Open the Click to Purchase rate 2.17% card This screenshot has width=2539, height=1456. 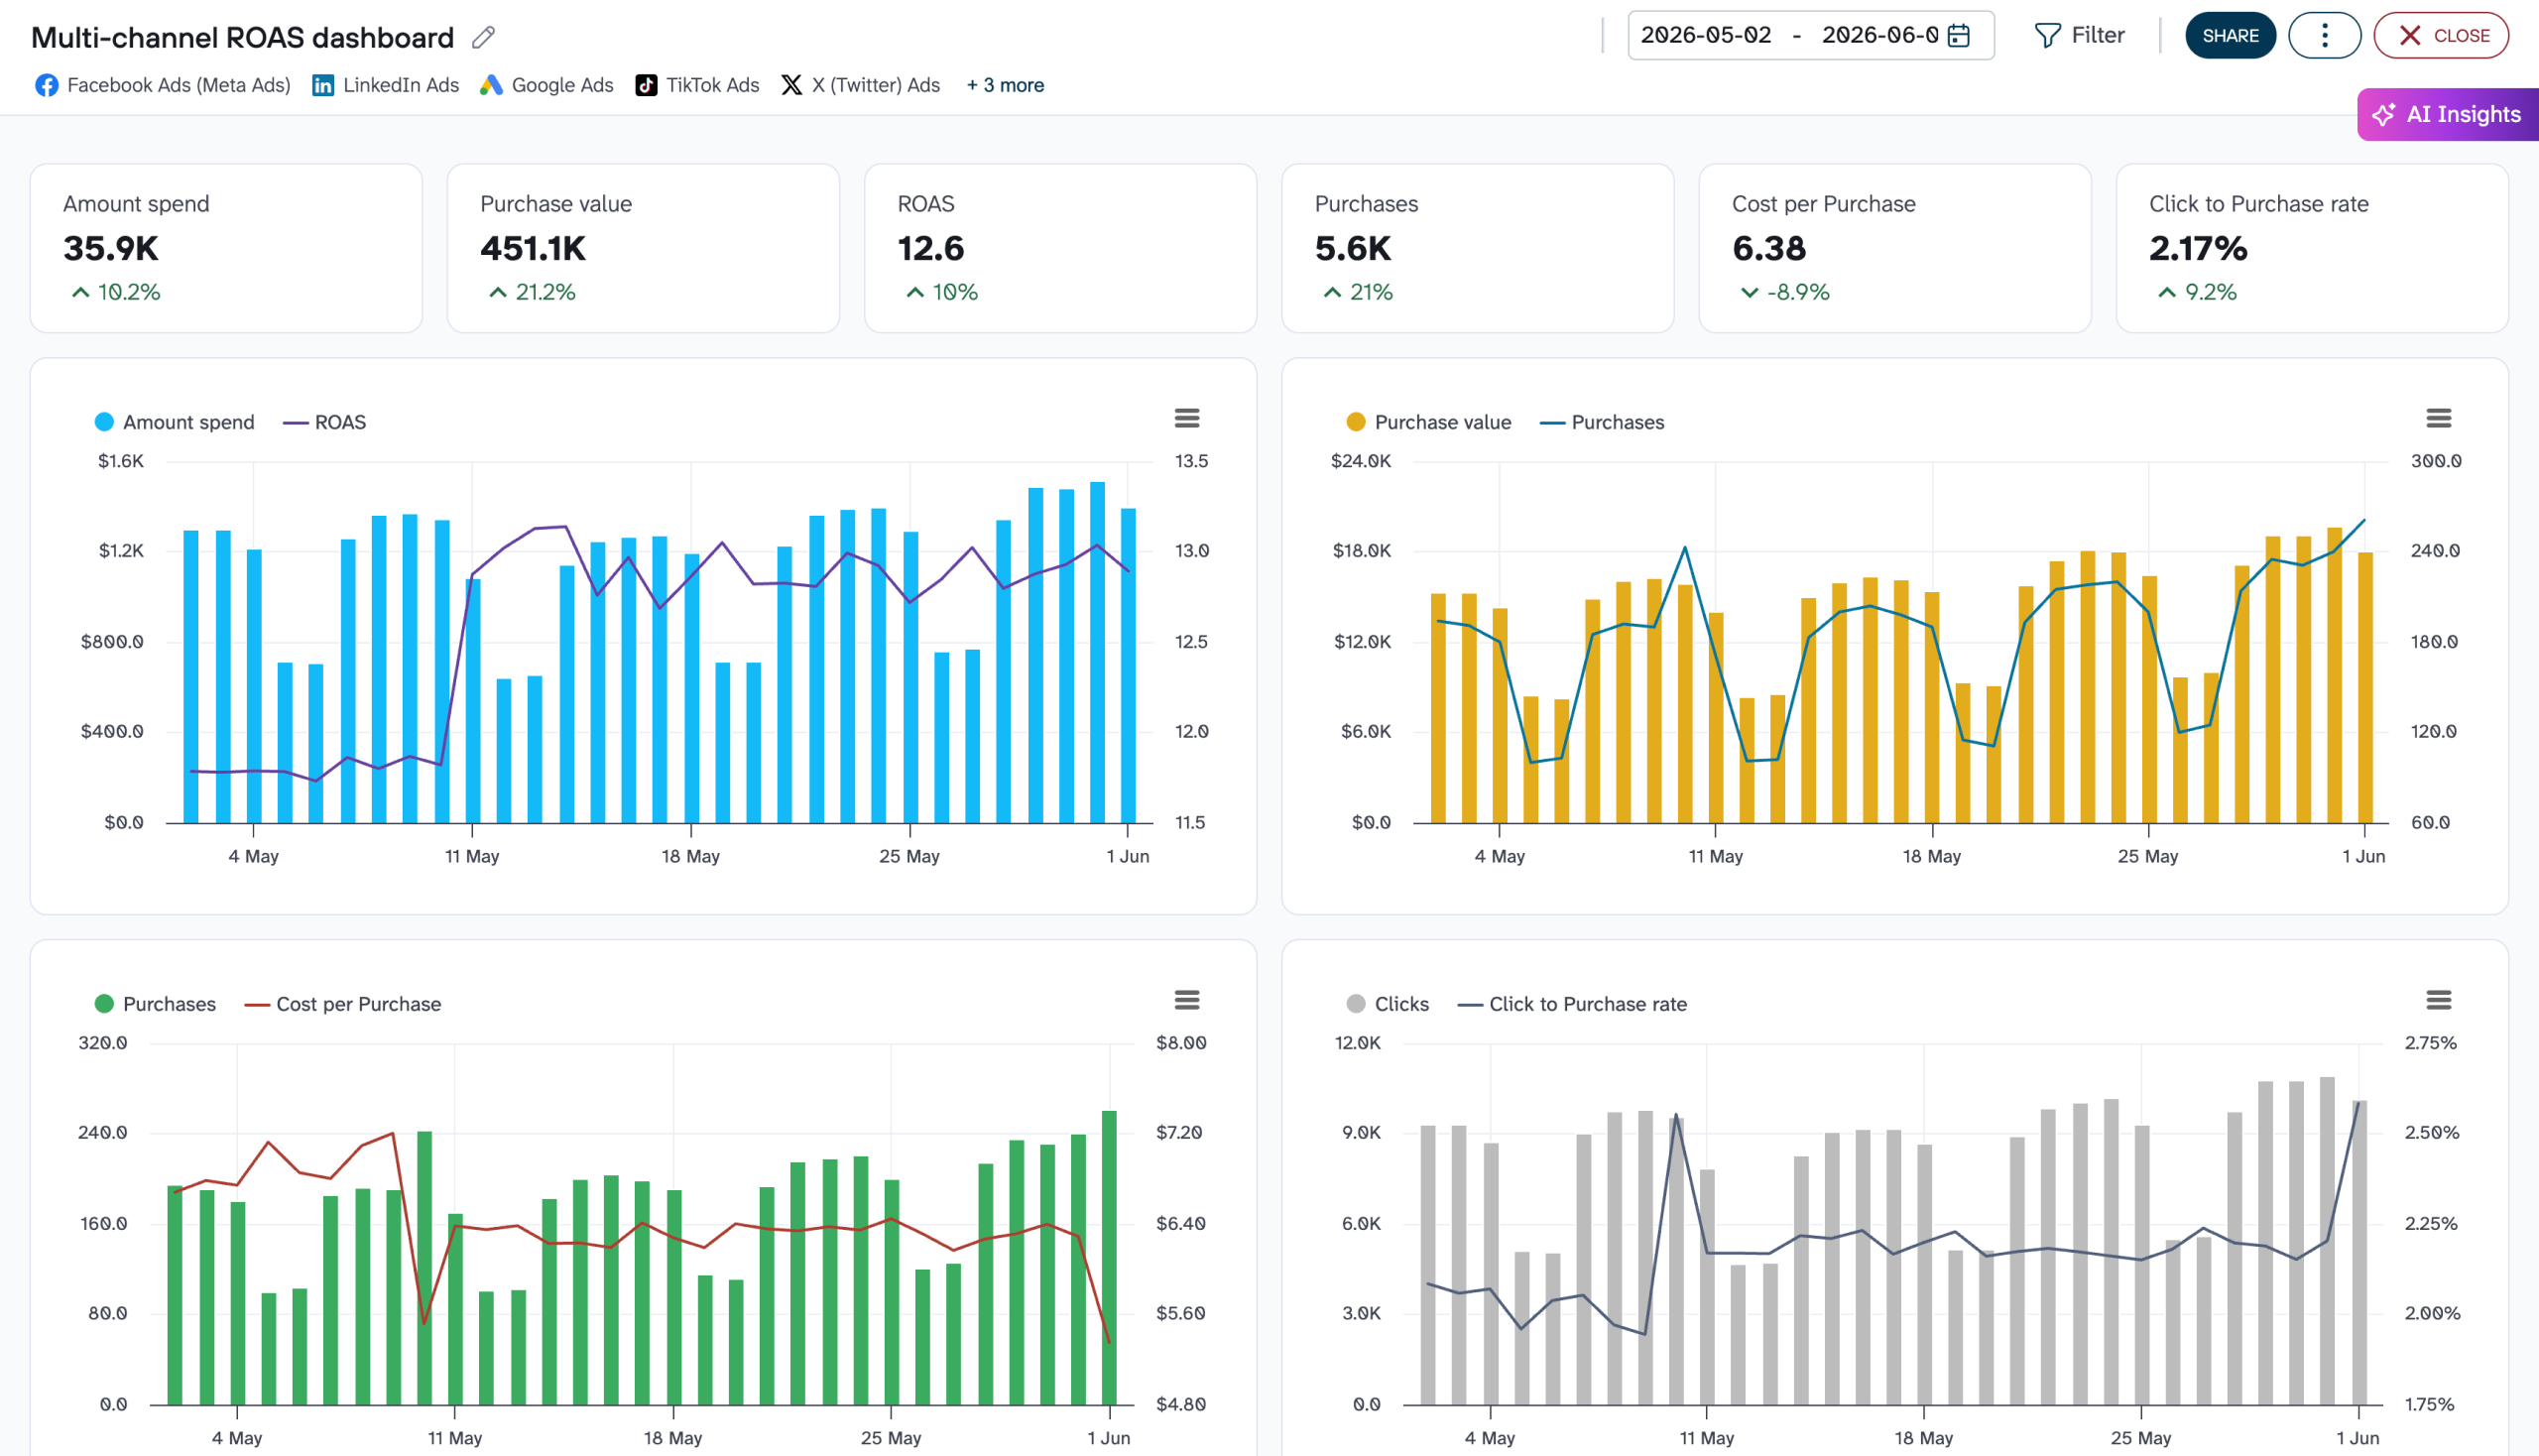[x=2312, y=249]
